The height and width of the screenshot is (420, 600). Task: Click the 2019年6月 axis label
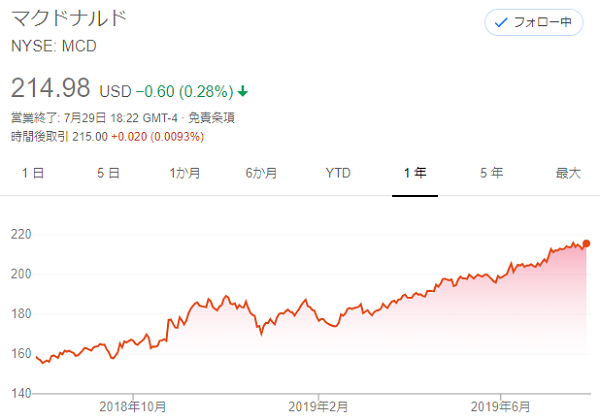coord(501,407)
